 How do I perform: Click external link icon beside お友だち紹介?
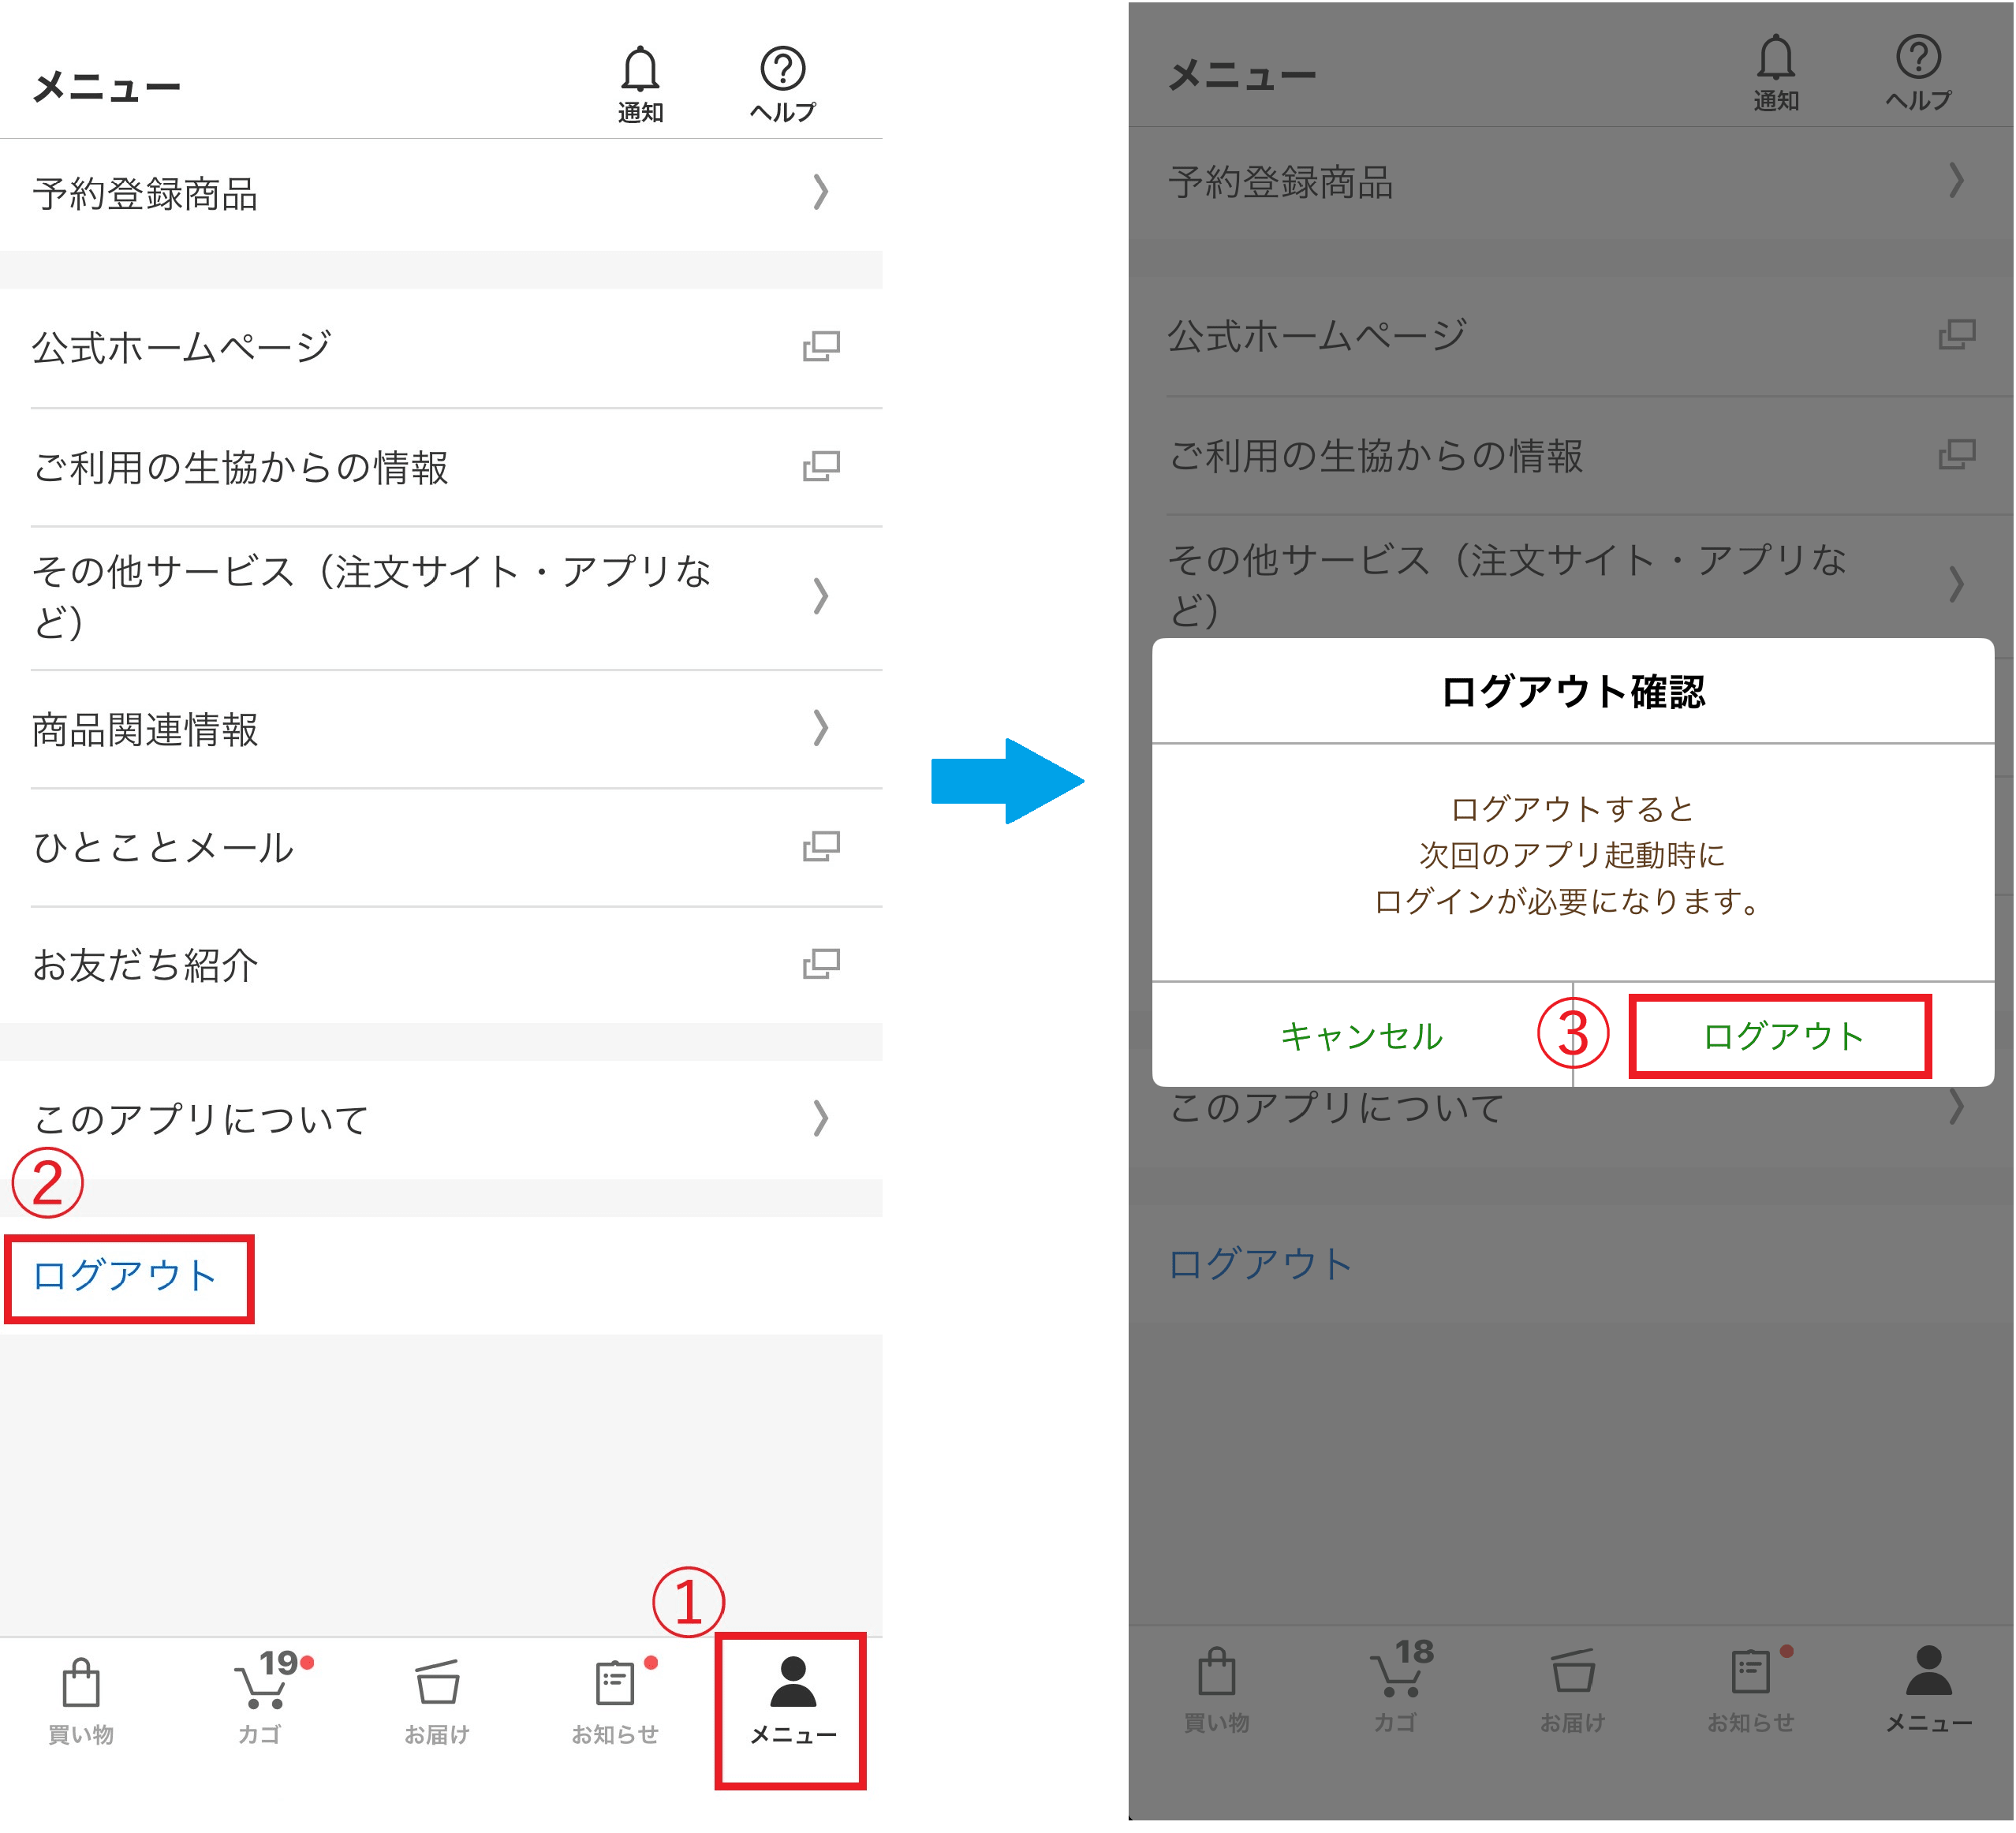[821, 964]
